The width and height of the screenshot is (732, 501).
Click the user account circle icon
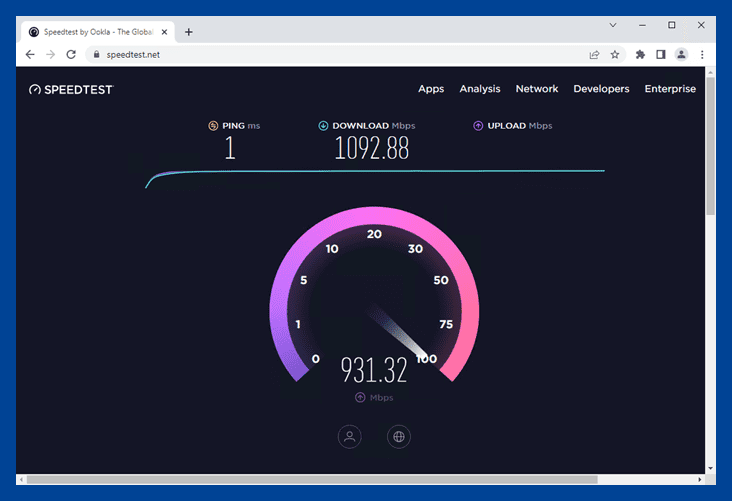pos(350,437)
